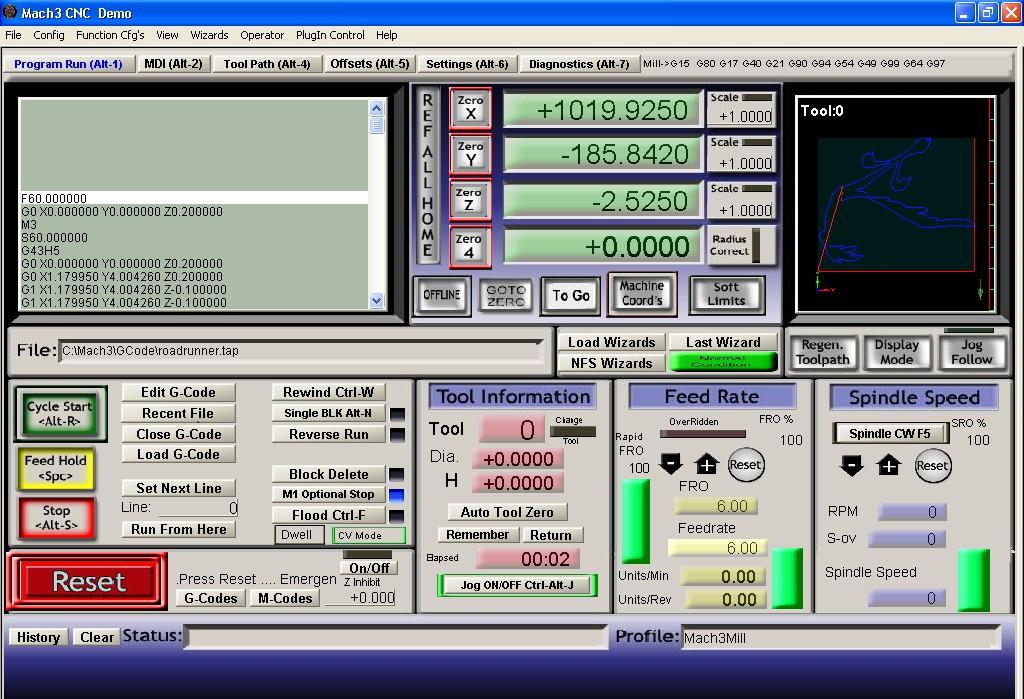This screenshot has height=699, width=1024.
Task: Toggle Block Delete
Action: pyautogui.click(x=328, y=474)
